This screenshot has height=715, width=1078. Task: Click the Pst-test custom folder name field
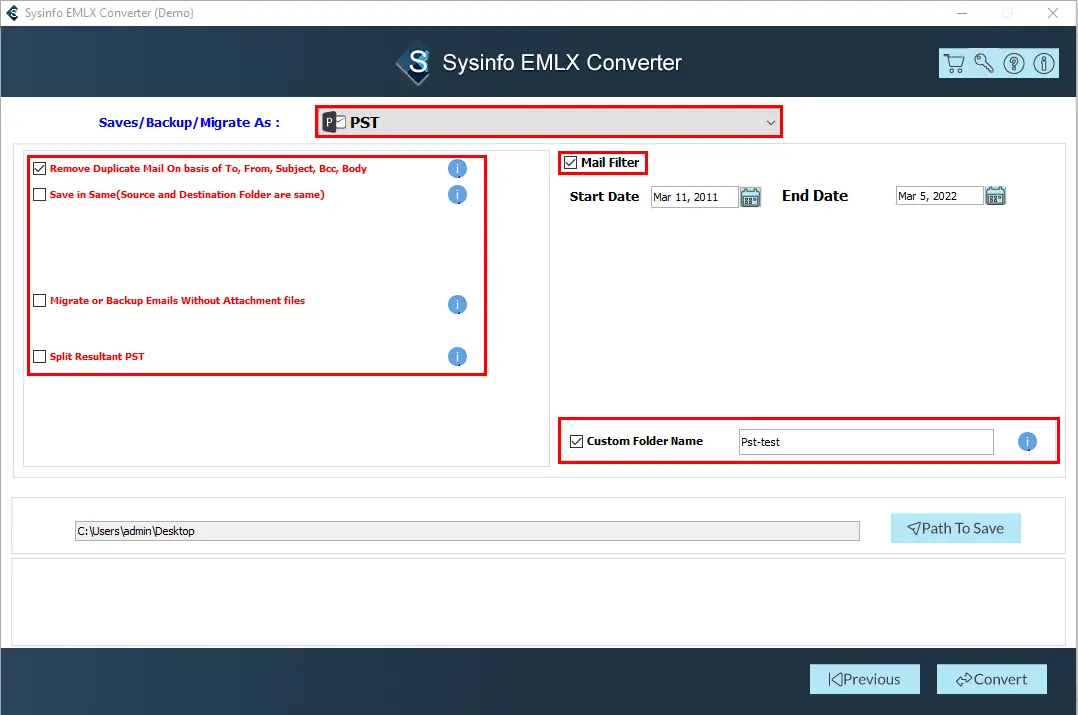(866, 442)
